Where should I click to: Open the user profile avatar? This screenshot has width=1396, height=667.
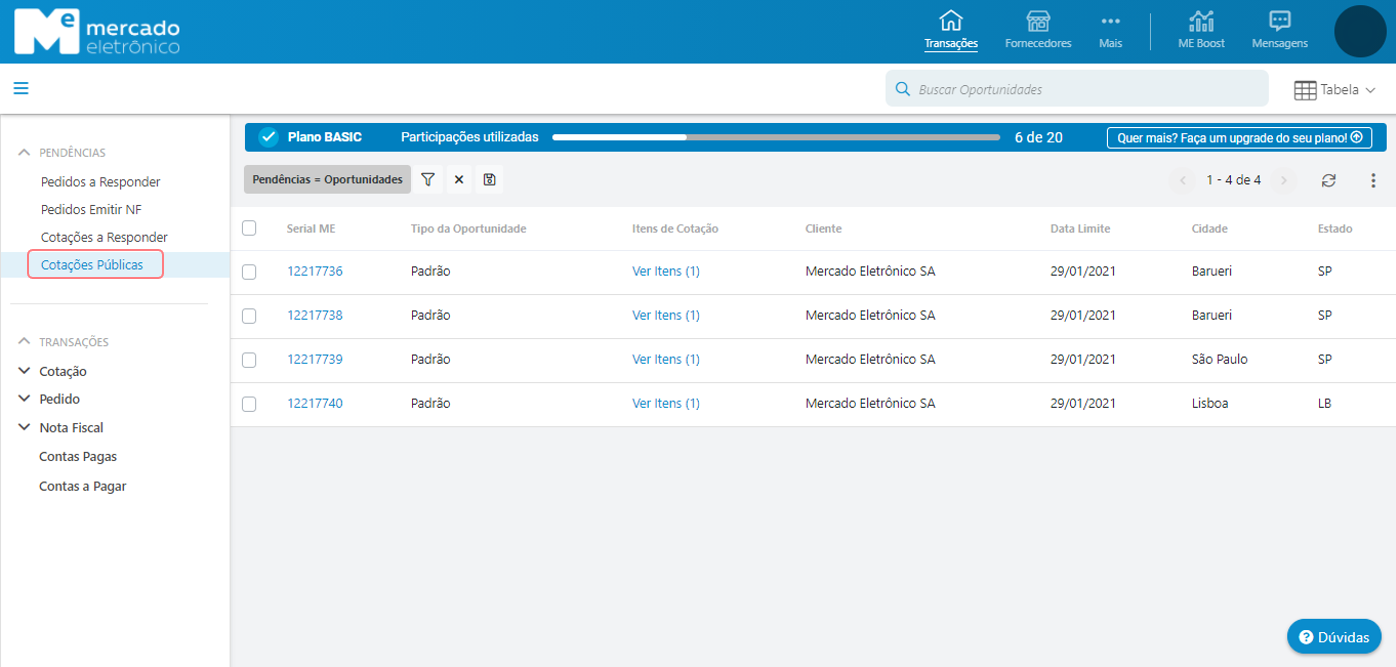pos(1360,31)
